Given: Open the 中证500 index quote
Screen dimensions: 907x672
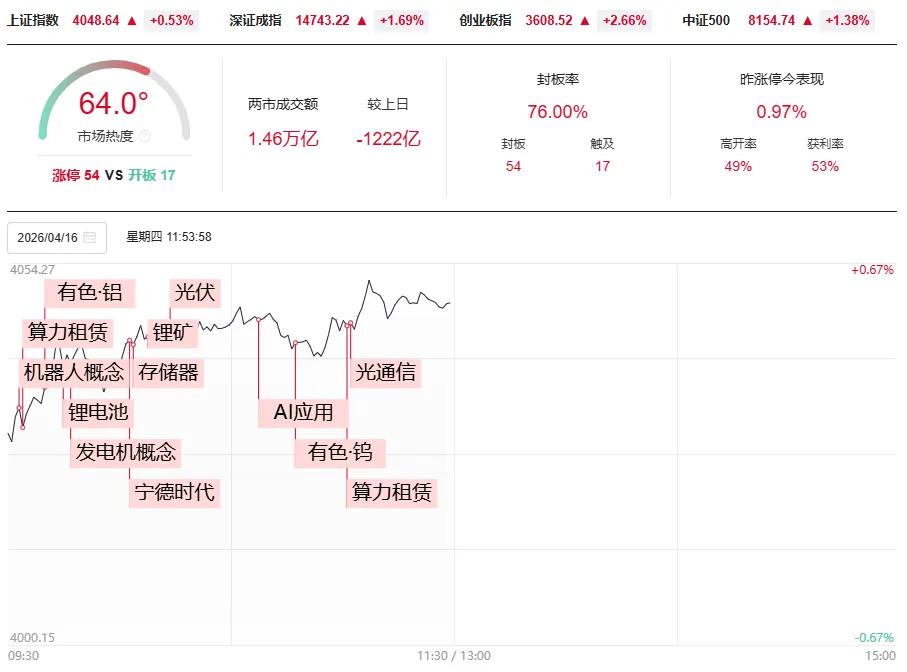Looking at the screenshot, I should (706, 20).
